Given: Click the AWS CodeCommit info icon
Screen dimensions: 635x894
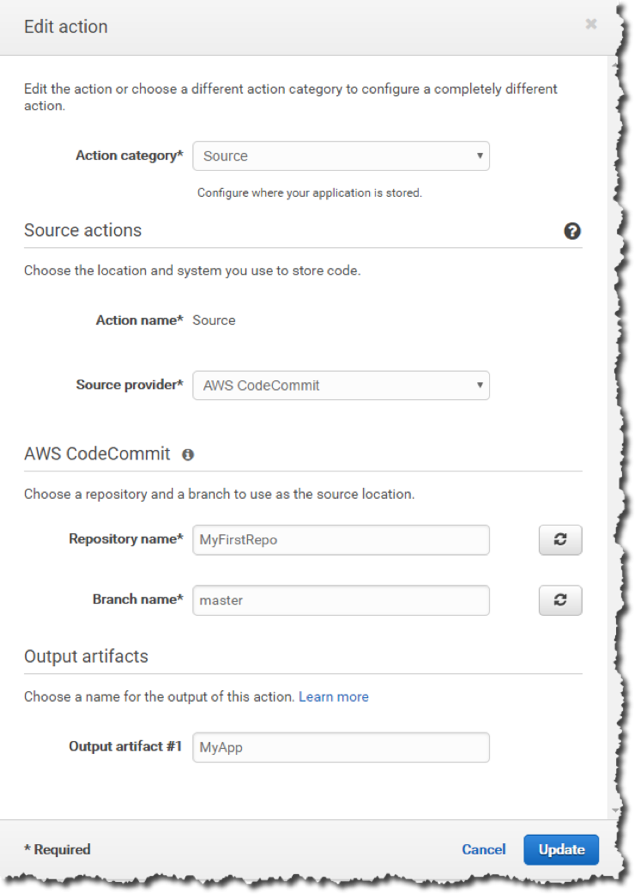Looking at the screenshot, I should click(188, 454).
